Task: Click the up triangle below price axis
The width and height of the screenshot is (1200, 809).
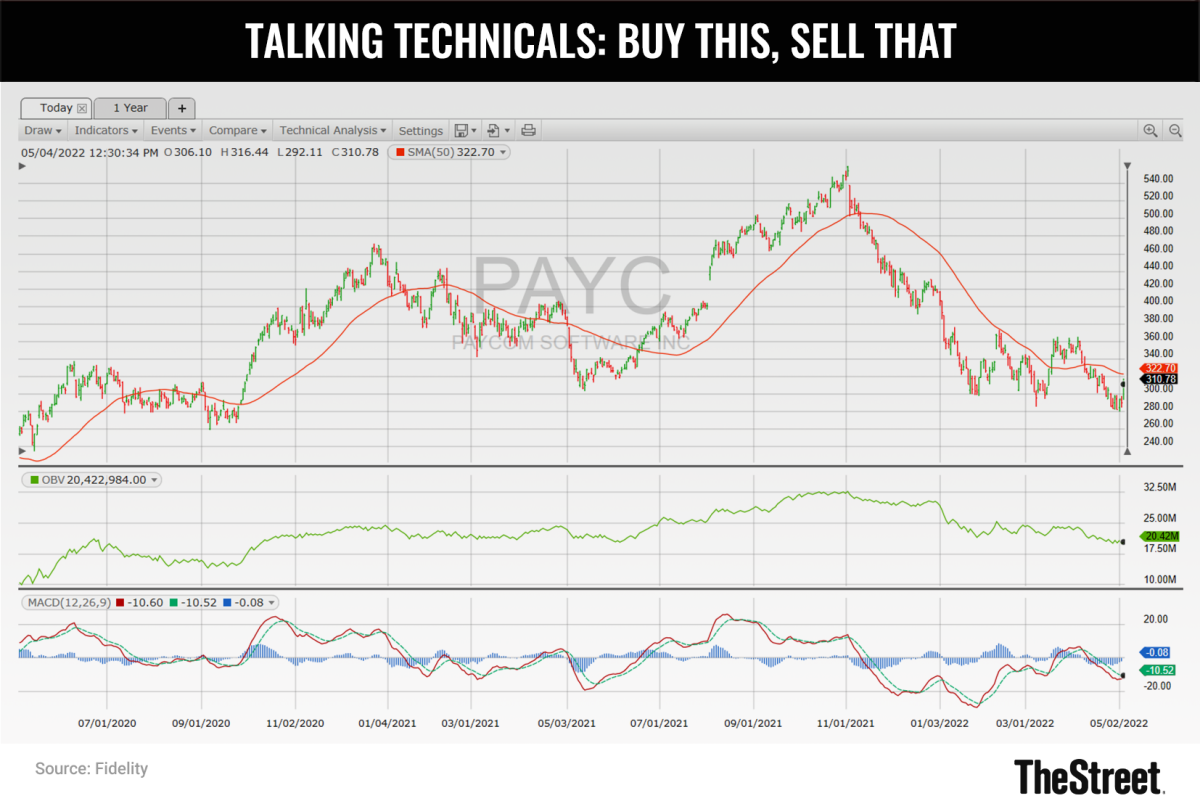Action: pyautogui.click(x=1128, y=452)
